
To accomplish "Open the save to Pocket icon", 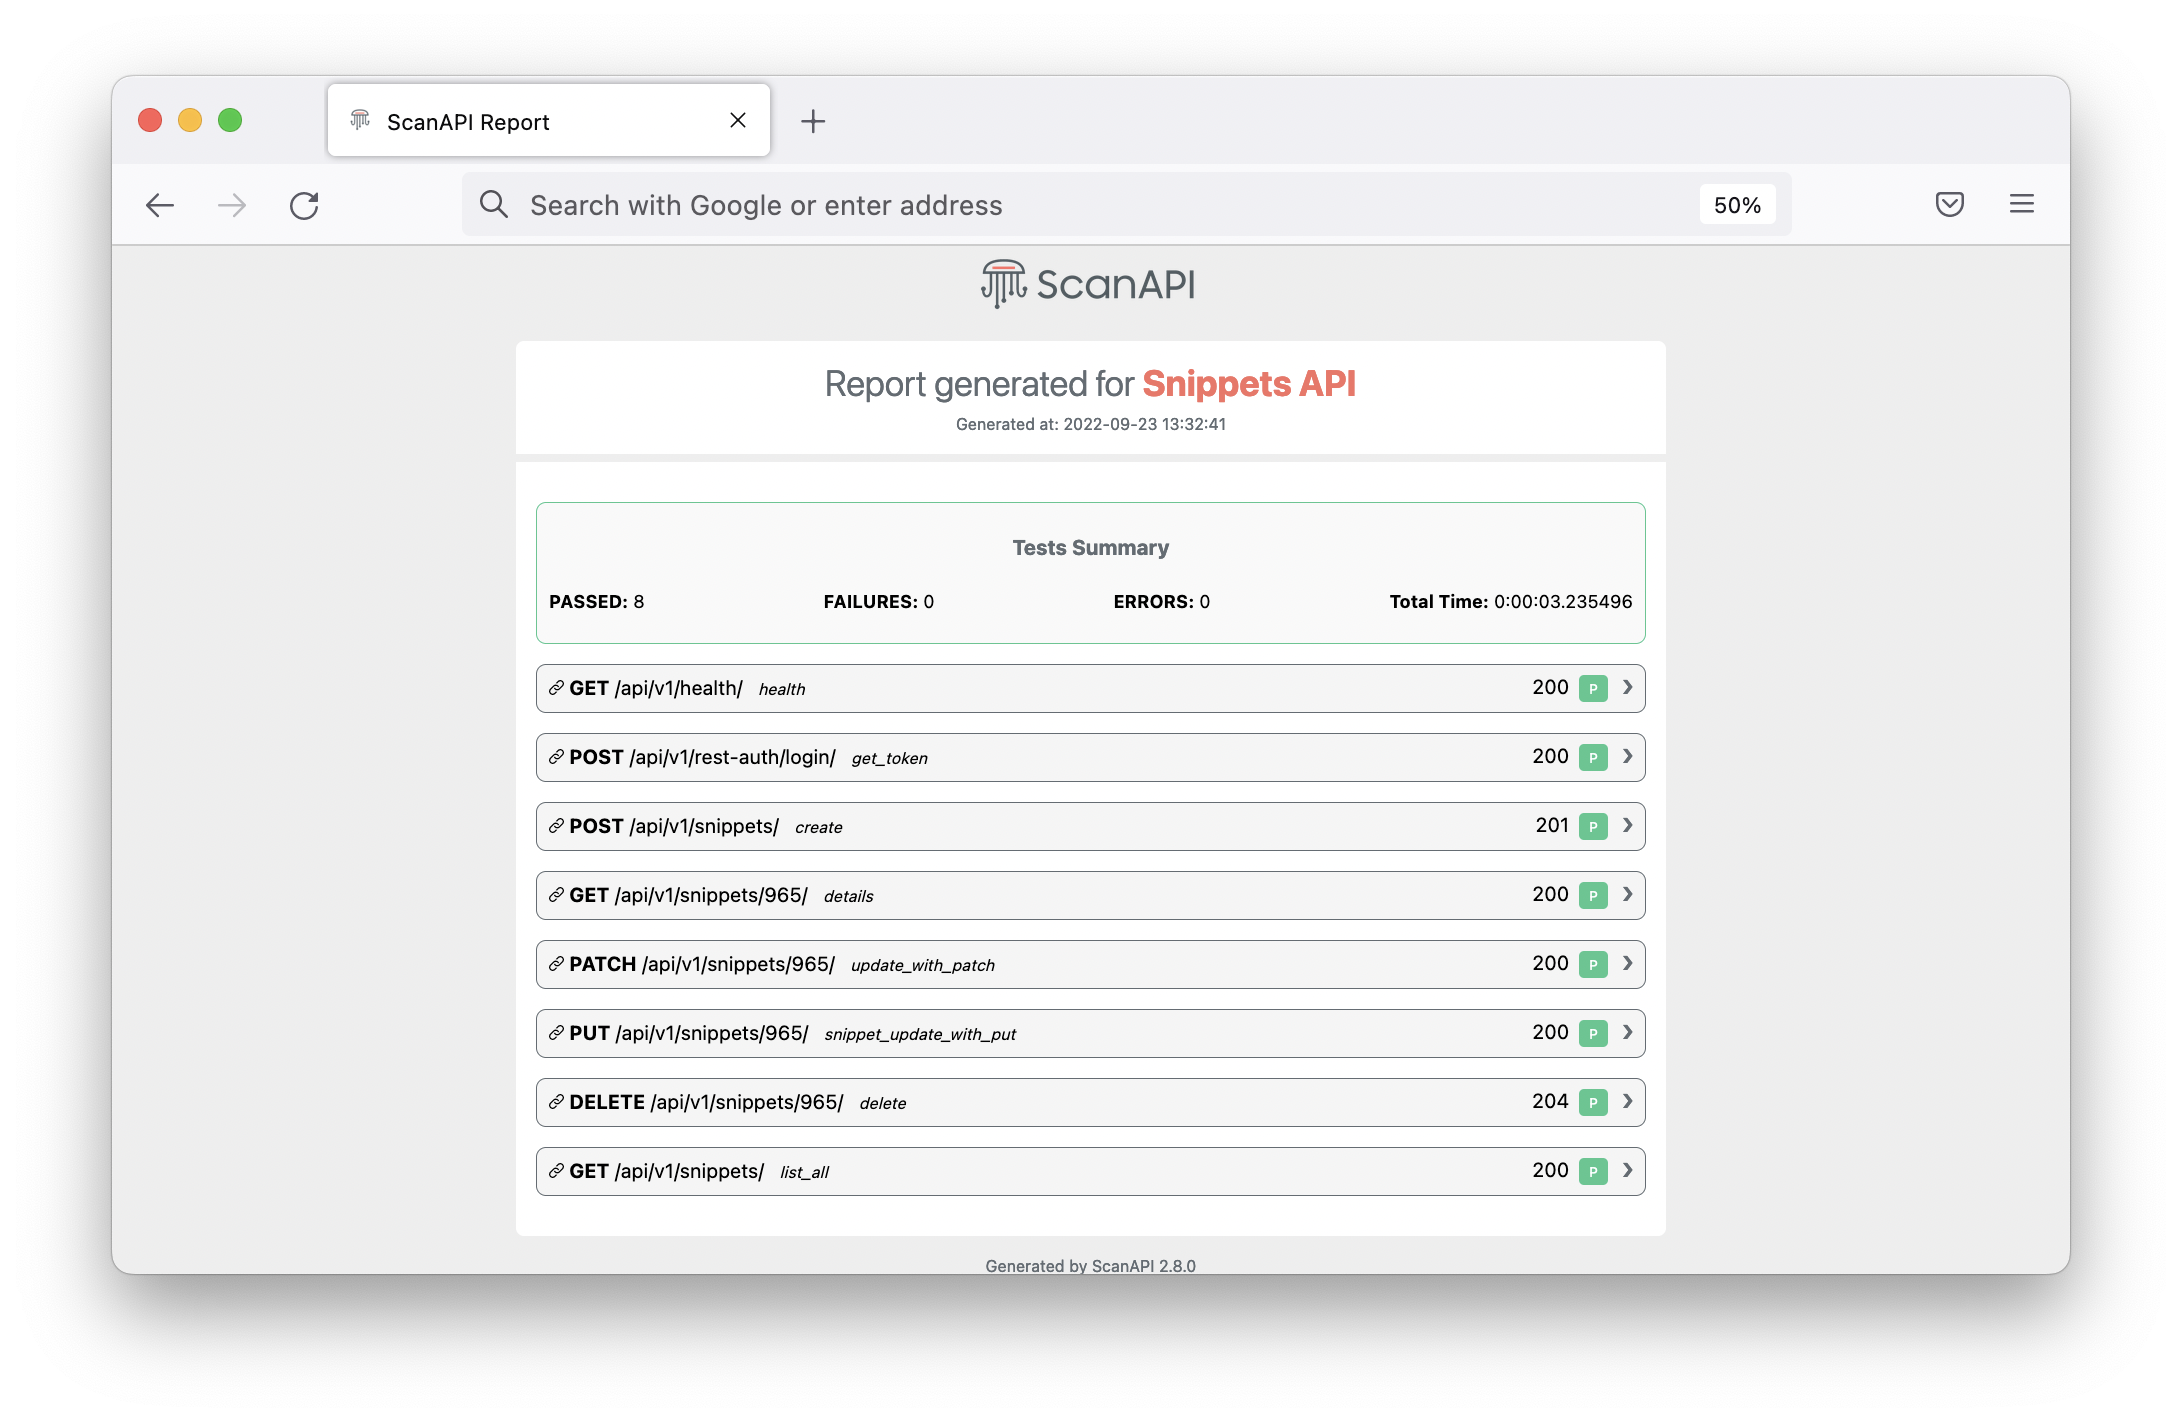I will (x=1949, y=204).
